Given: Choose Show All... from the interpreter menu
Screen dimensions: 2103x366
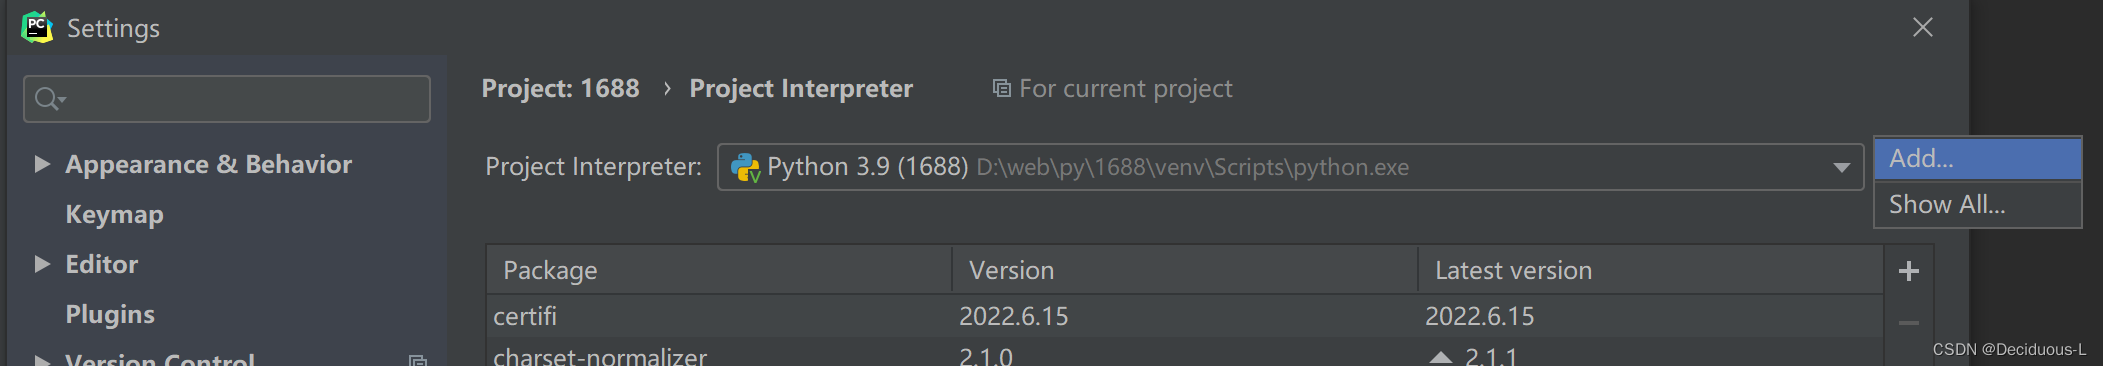Looking at the screenshot, I should coord(1977,204).
